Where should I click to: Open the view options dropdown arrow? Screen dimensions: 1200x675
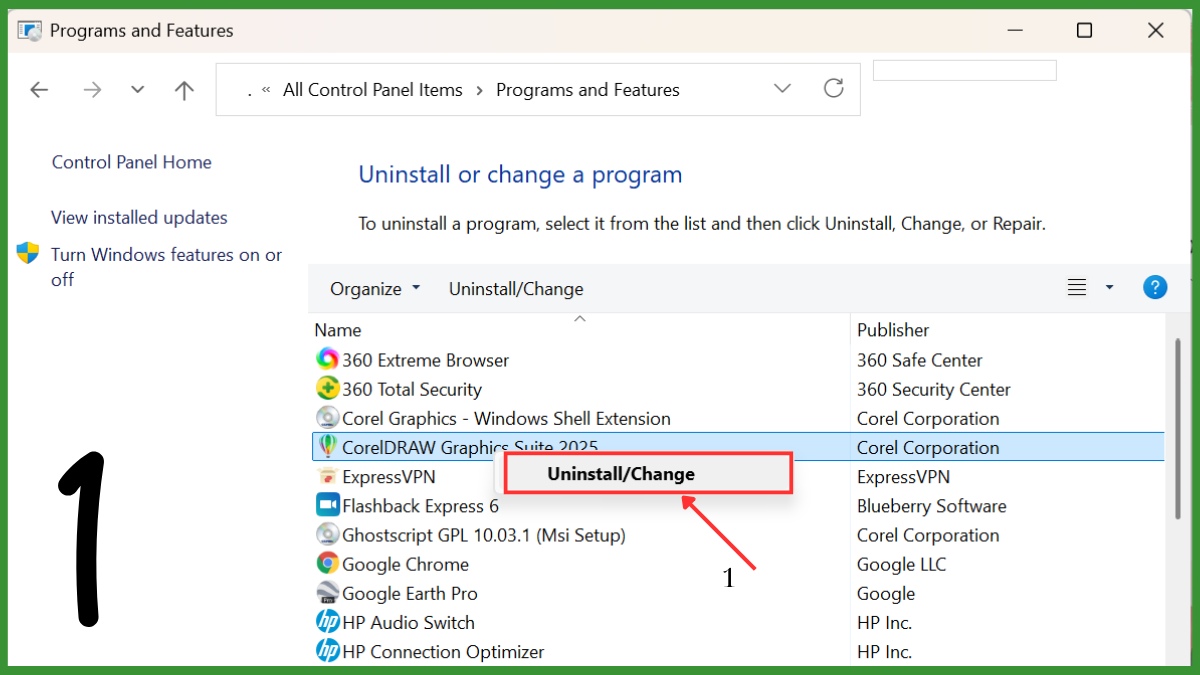[x=1109, y=288]
